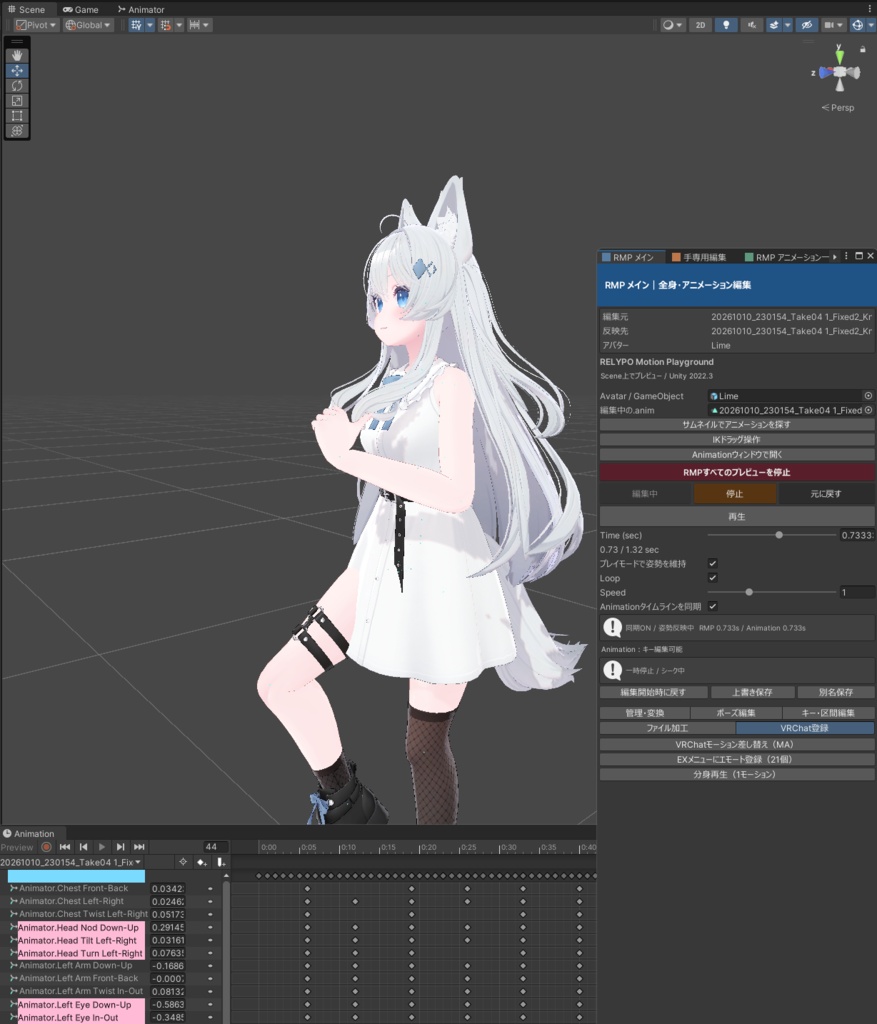Select the Move tool
This screenshot has width=877, height=1024.
click(17, 71)
